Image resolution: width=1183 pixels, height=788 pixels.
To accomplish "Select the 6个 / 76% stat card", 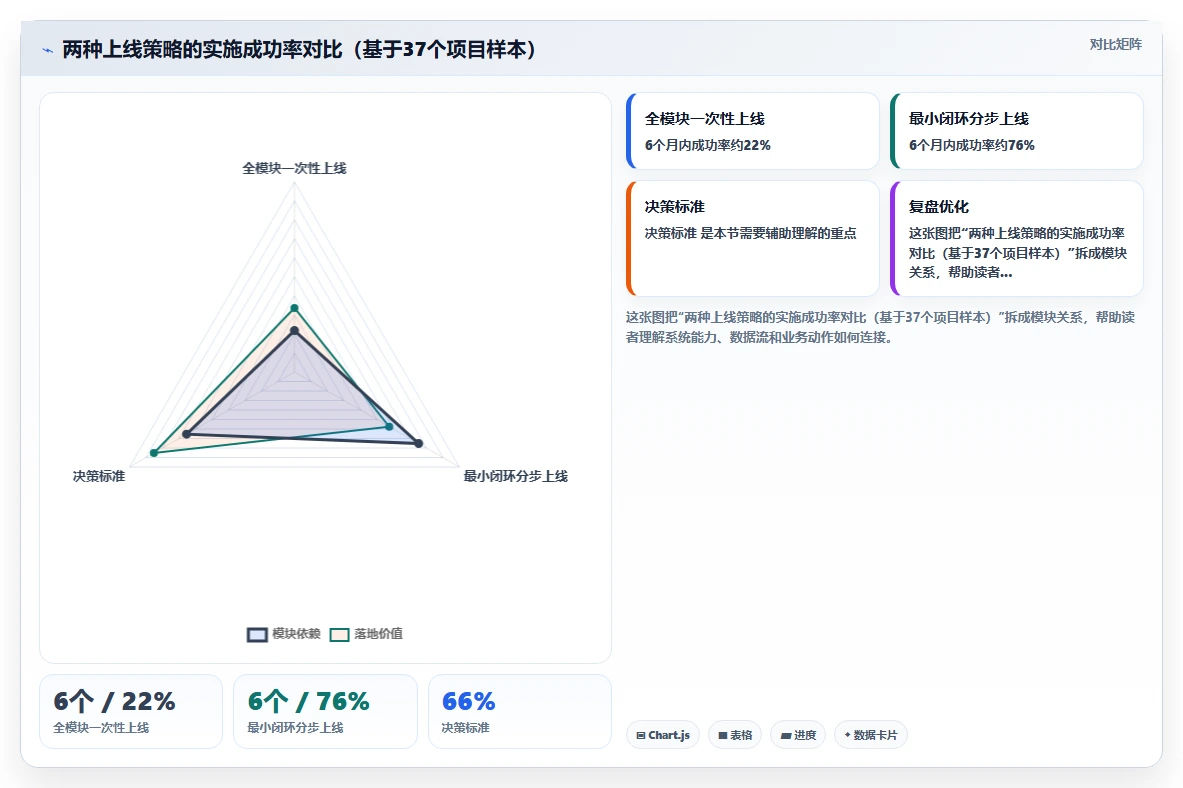I will (325, 712).
